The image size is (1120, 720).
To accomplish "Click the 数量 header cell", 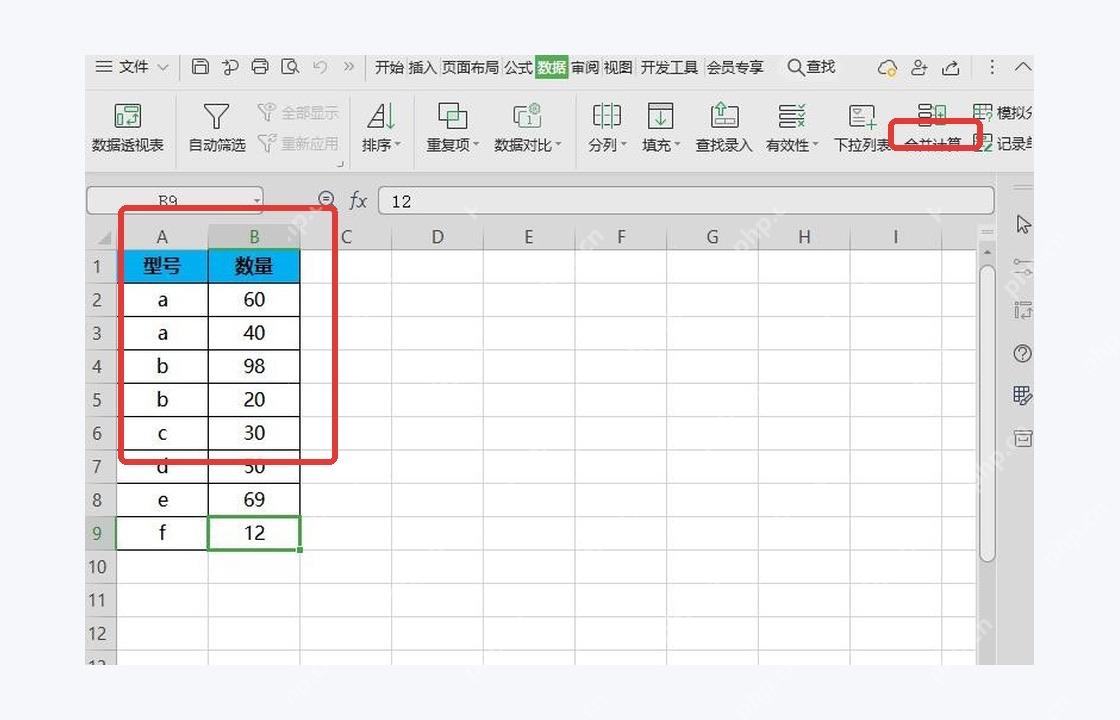I will 254,266.
